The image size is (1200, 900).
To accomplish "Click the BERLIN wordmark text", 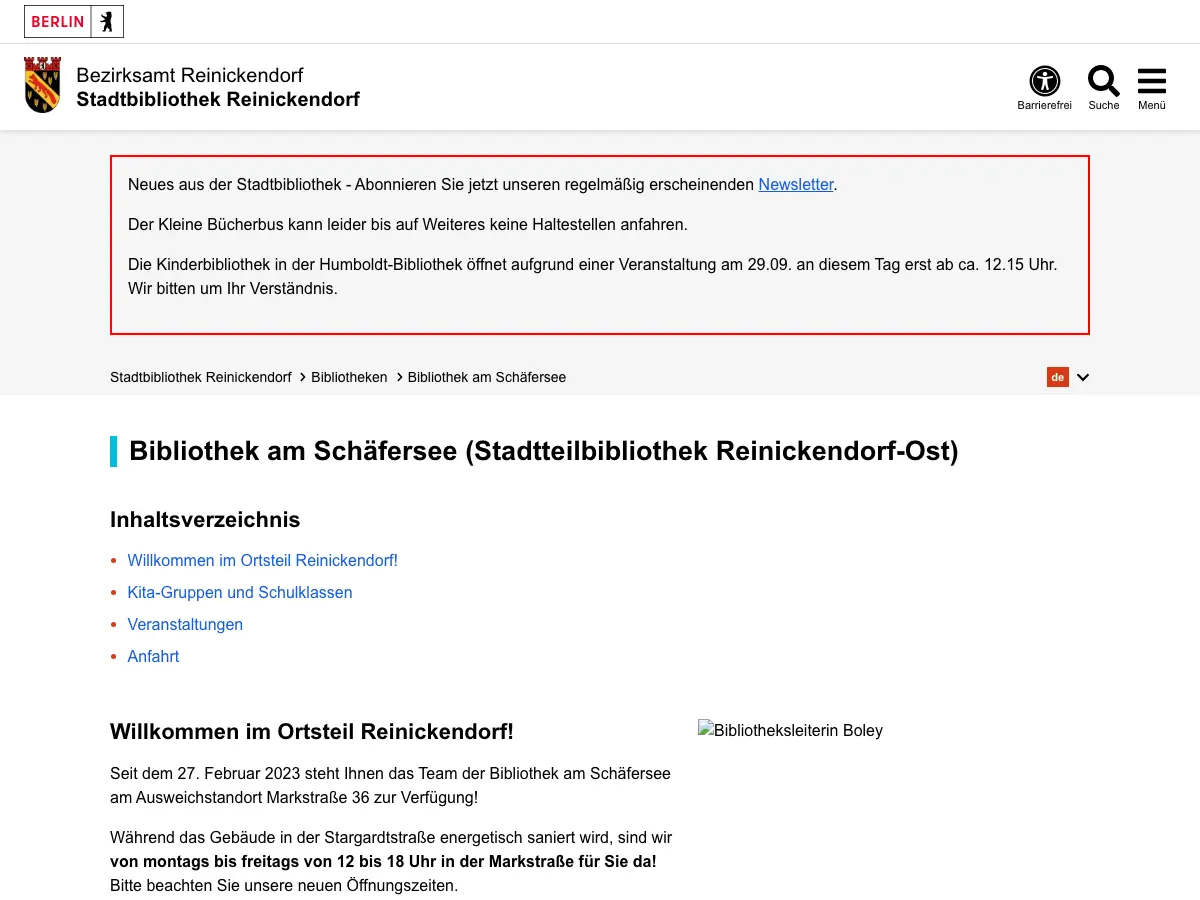I will coord(58,21).
